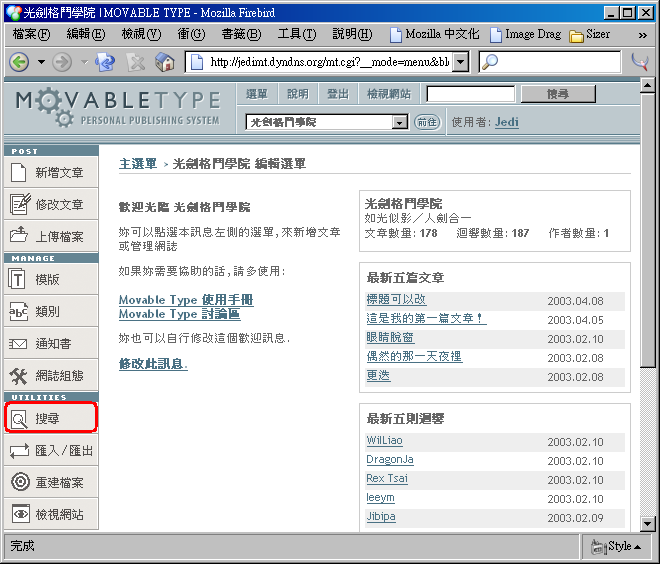The width and height of the screenshot is (660, 564).
Task: Click the 檢視網站 tab in header
Action: [x=389, y=94]
